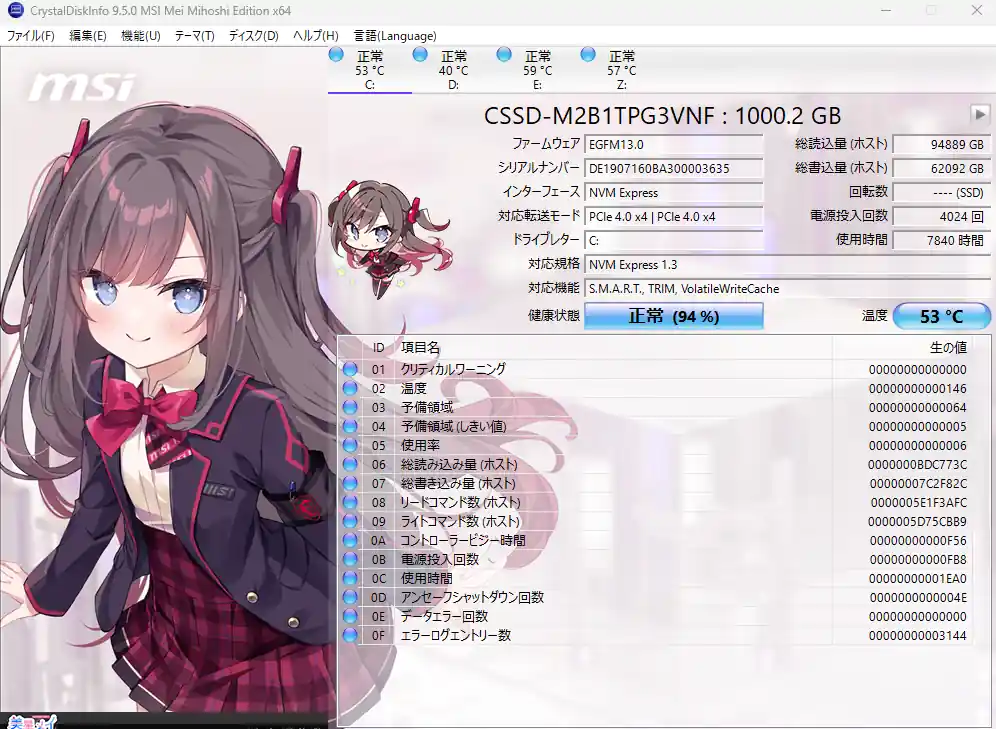The width and height of the screenshot is (996, 729).
Task: Click status icon for 0E データエラー回数
Action: click(350, 616)
